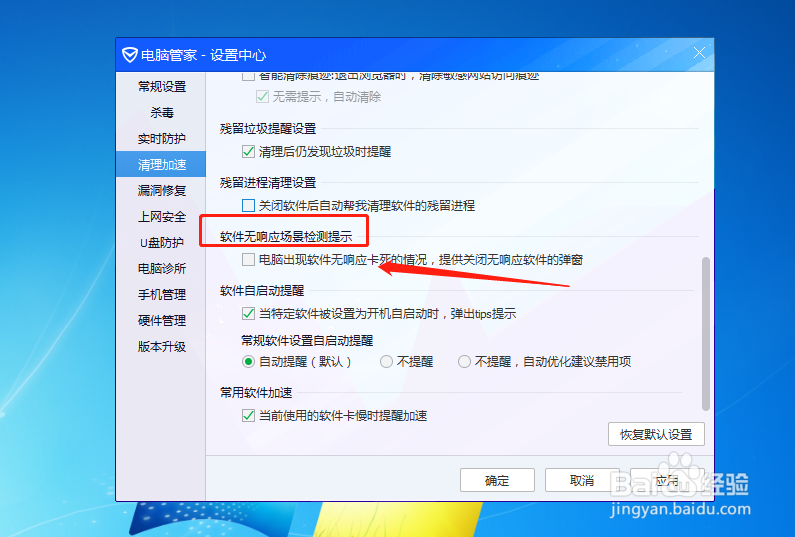Close the 设置中心 settings window
Image resolution: width=795 pixels, height=537 pixels.
tap(699, 53)
